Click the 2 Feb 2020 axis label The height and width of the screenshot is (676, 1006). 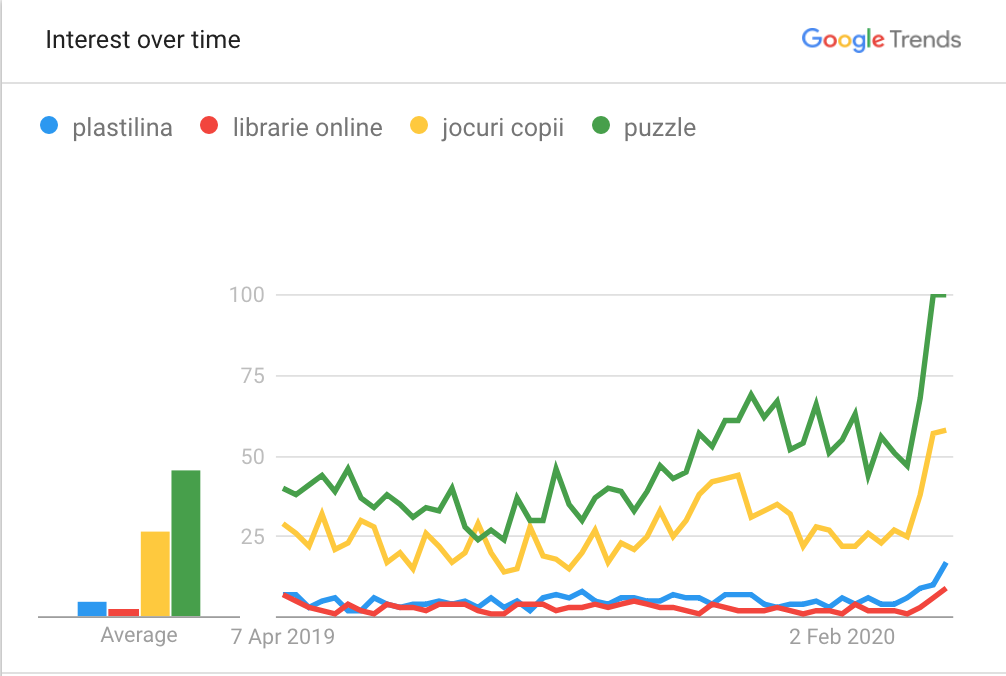click(x=842, y=636)
